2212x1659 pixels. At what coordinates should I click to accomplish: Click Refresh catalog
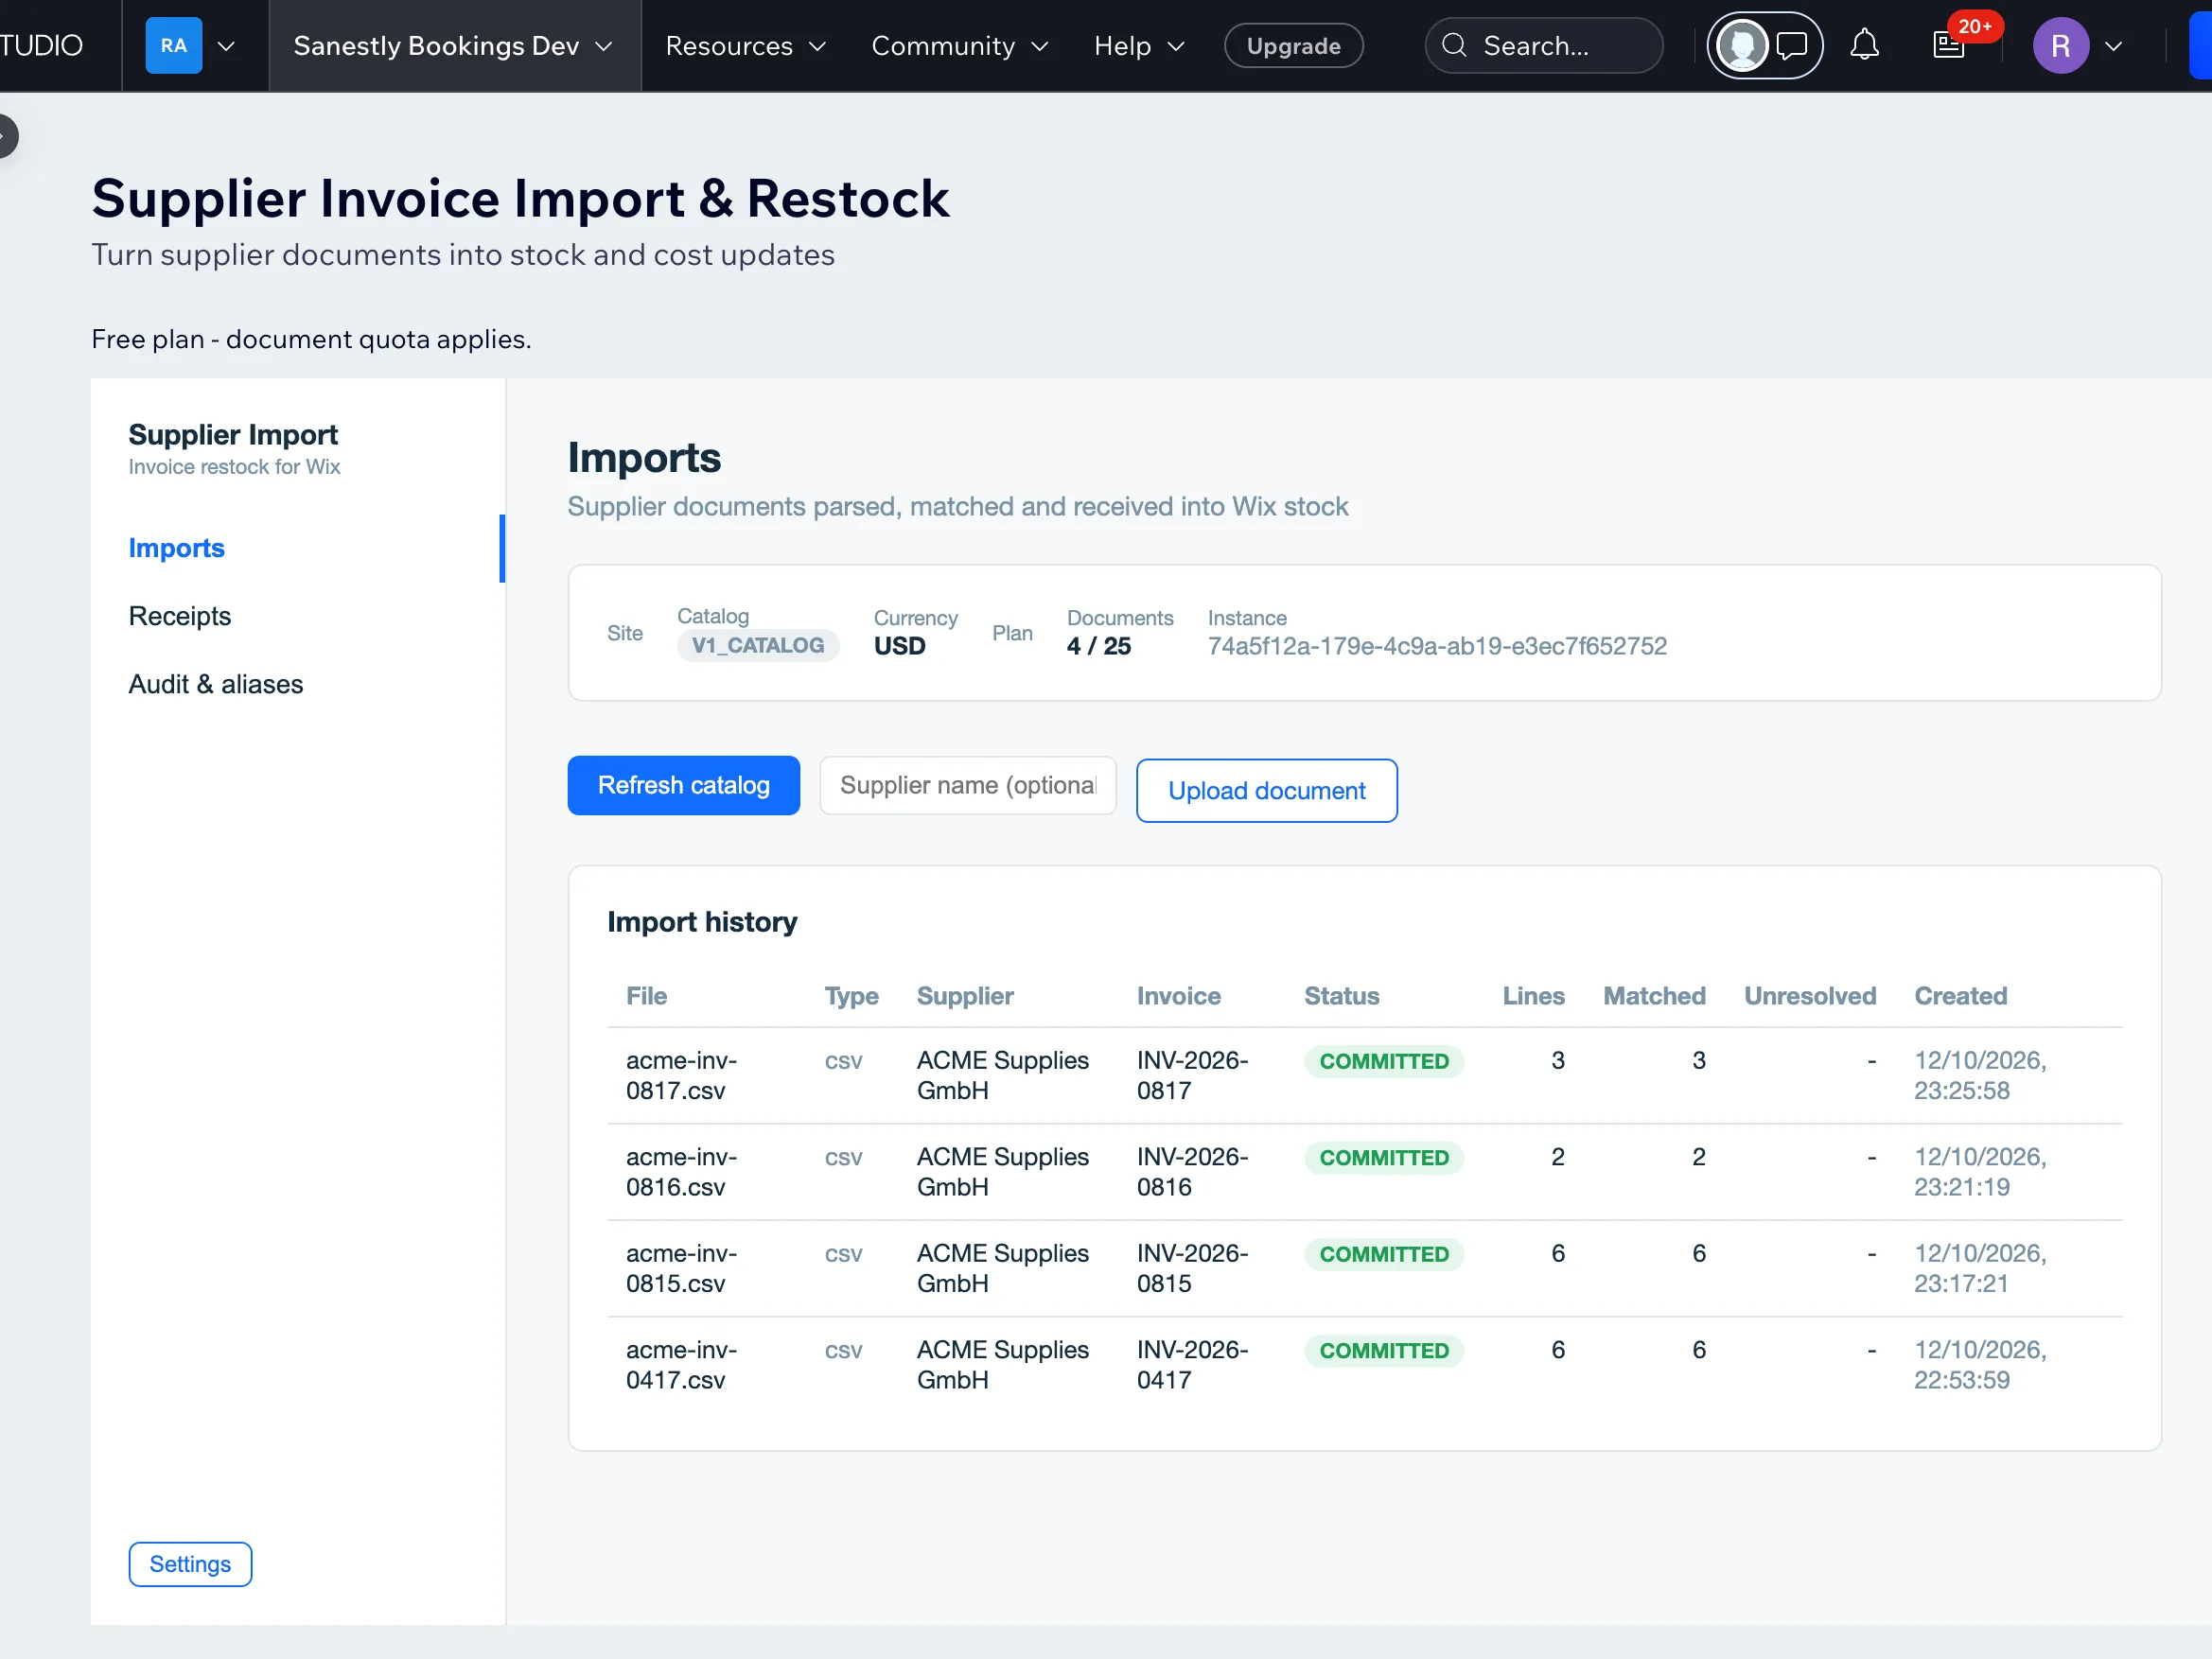pos(684,785)
